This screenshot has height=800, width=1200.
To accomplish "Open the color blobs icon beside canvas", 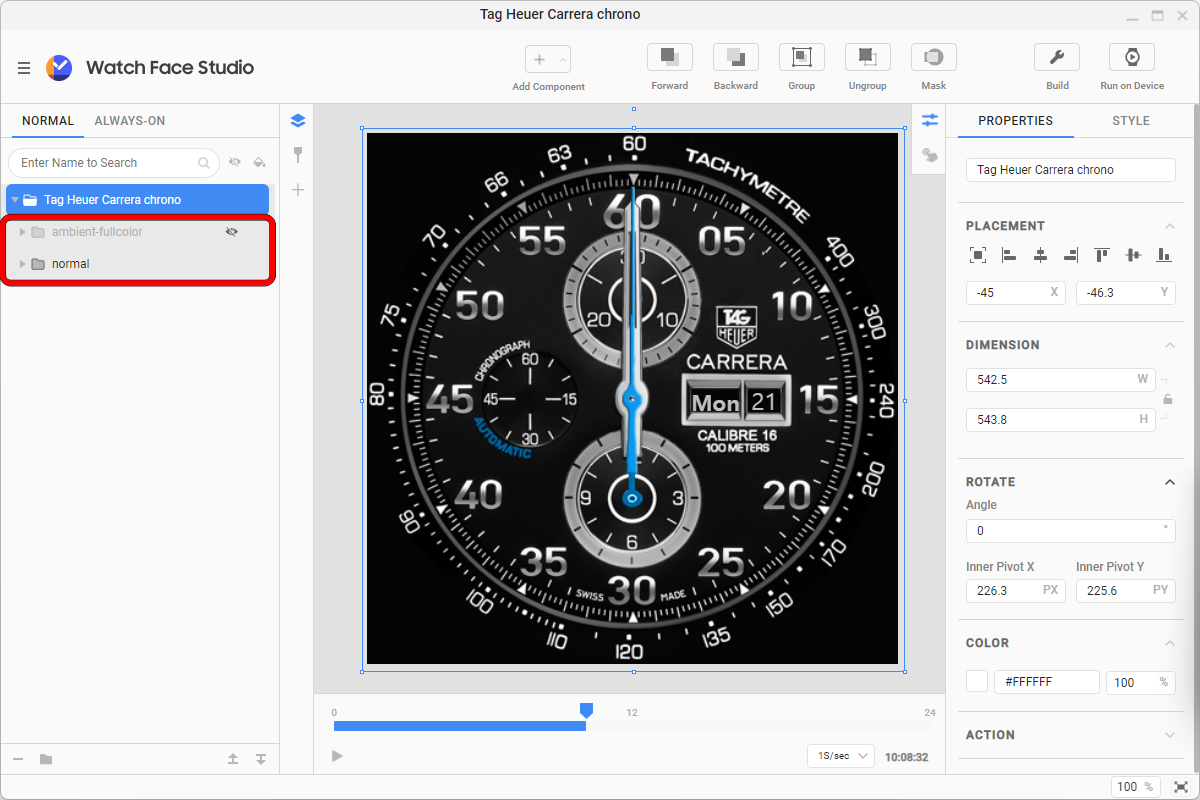I will coord(930,155).
